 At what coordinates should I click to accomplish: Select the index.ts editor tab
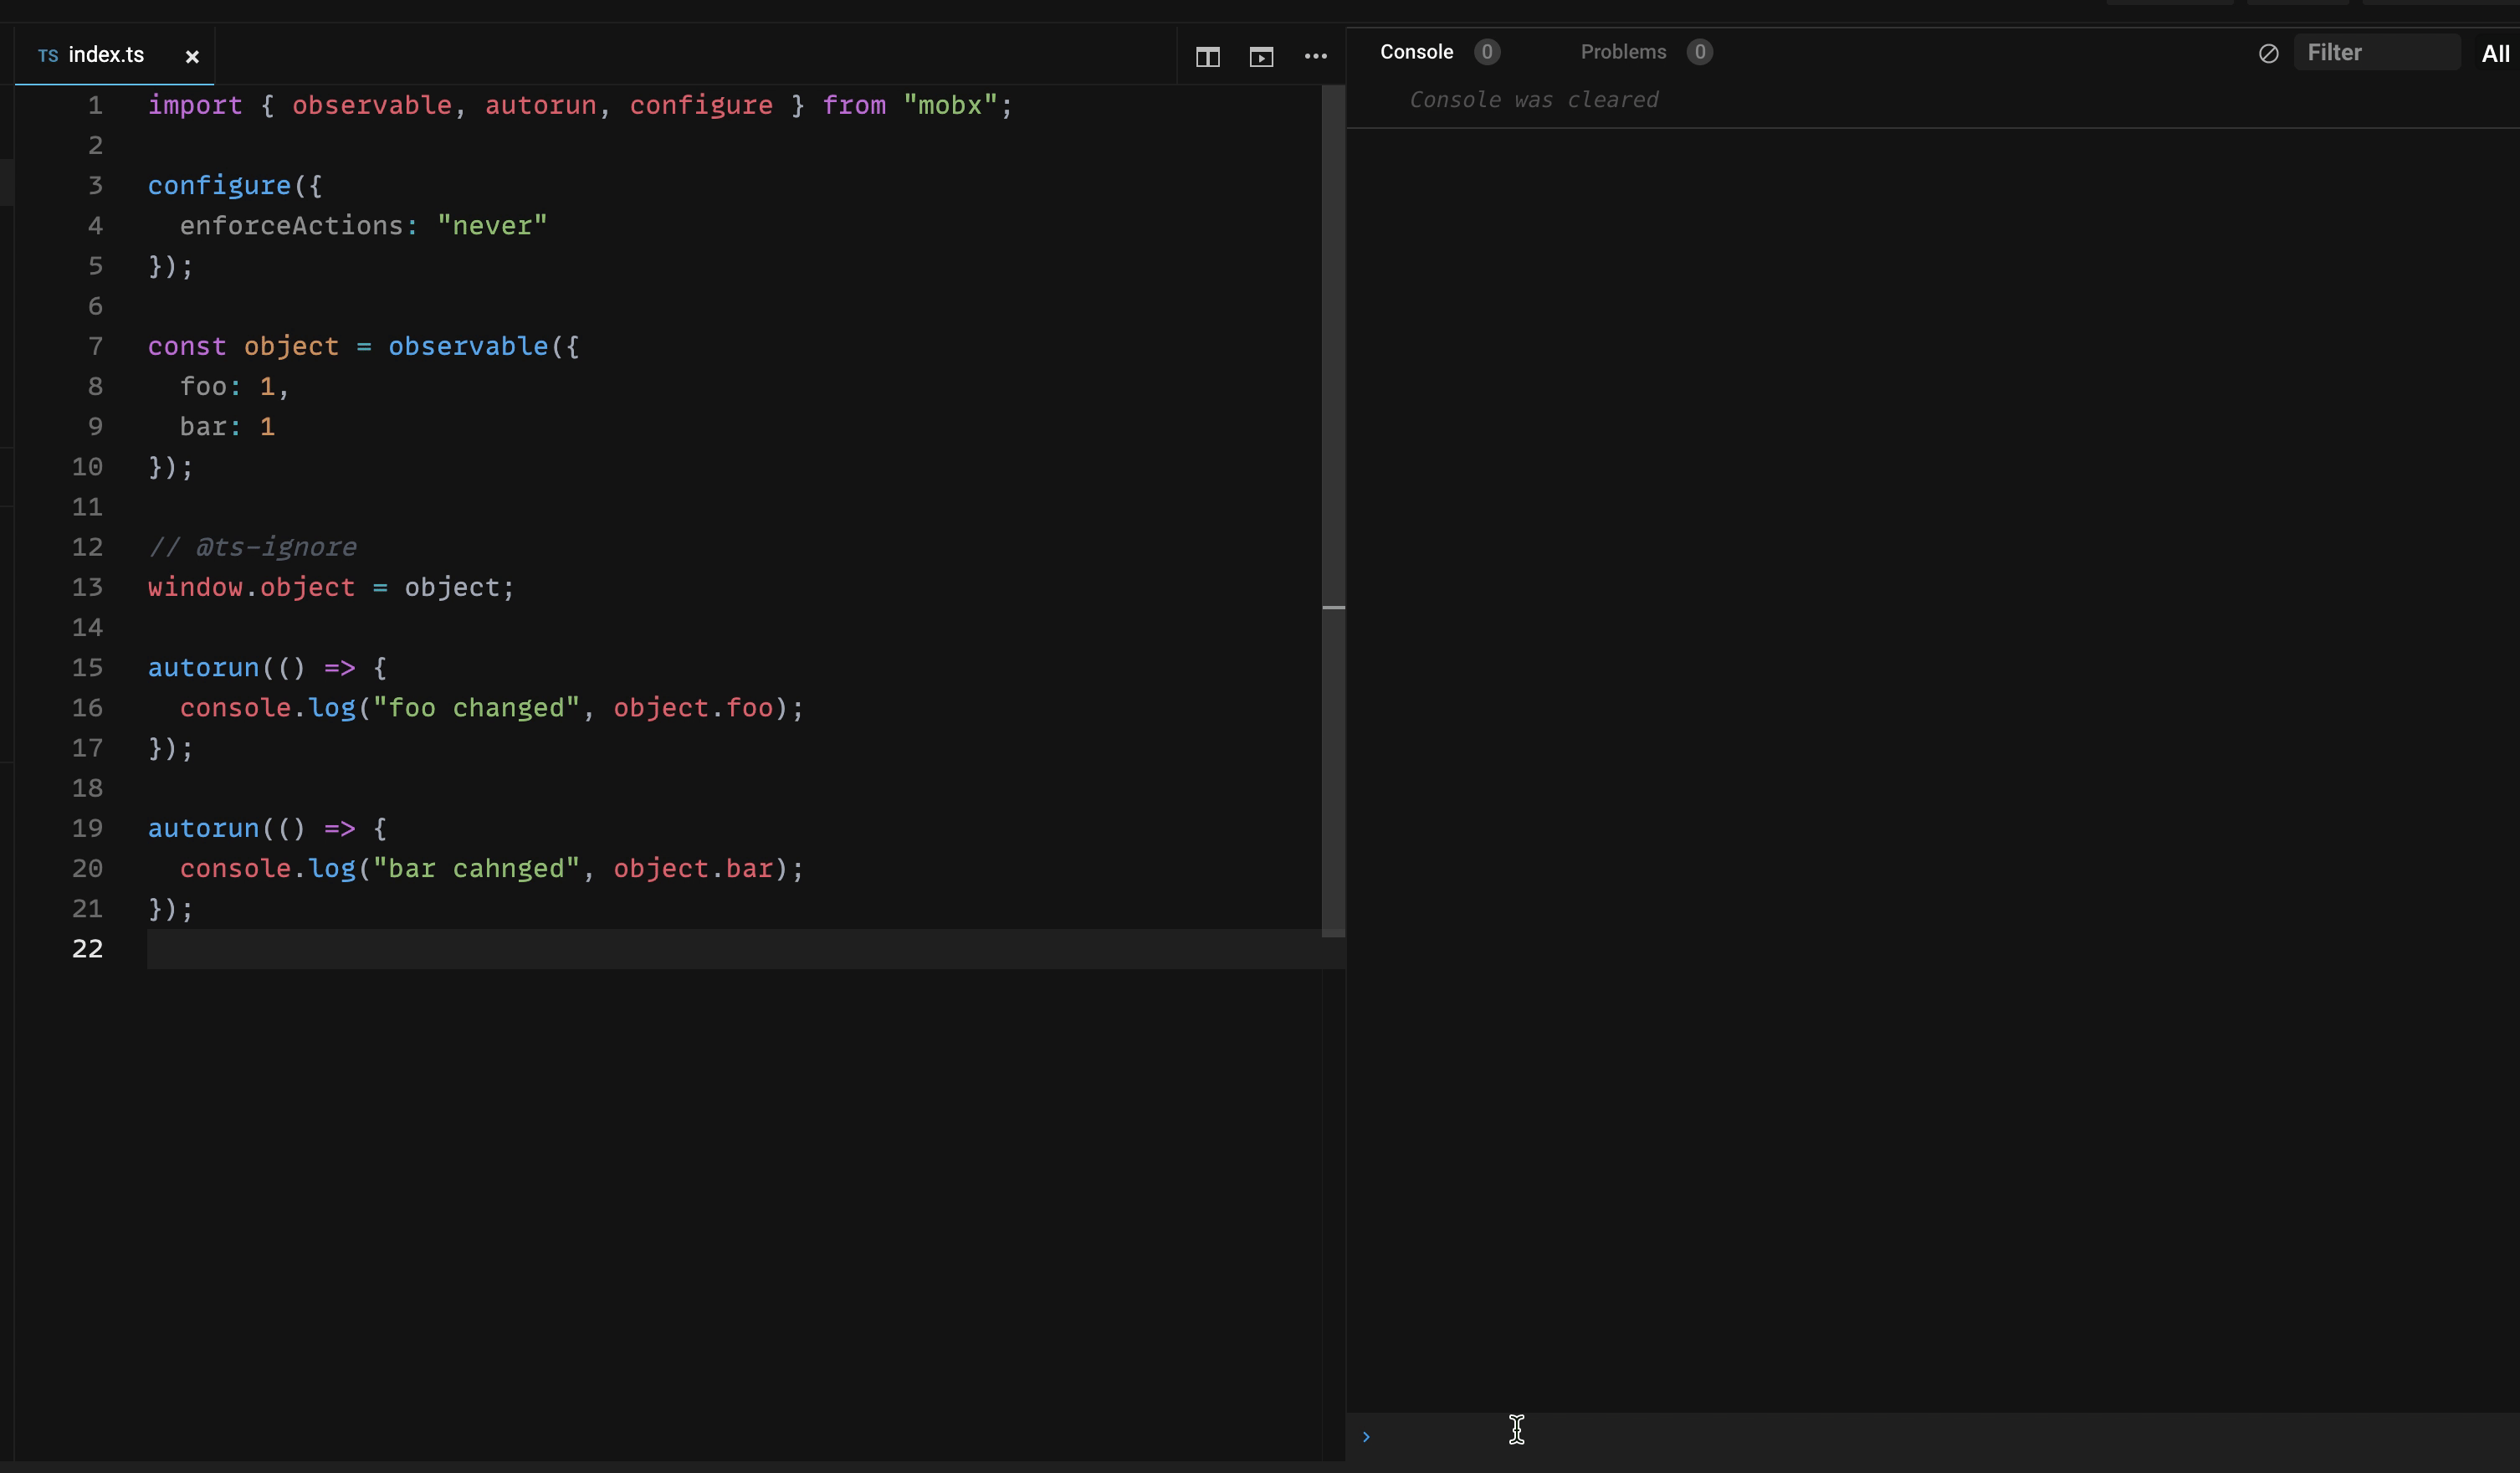pos(106,55)
